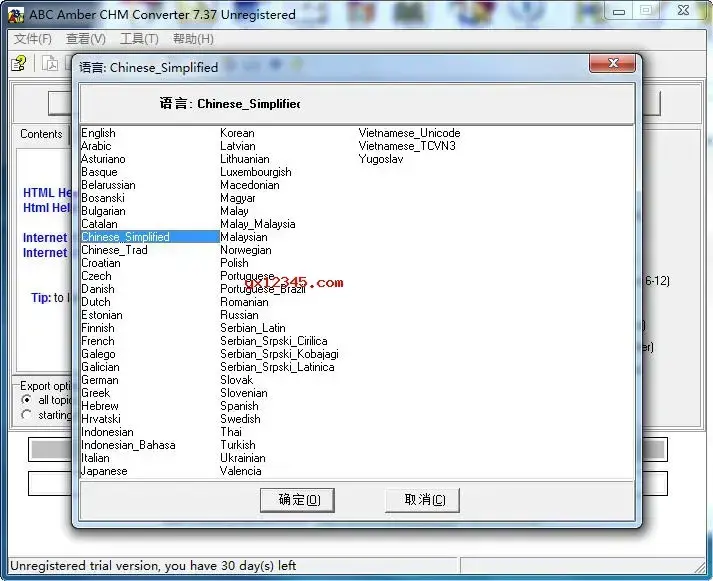Select Arabic in the language list
Image resolution: width=713 pixels, height=581 pixels.
(96, 146)
